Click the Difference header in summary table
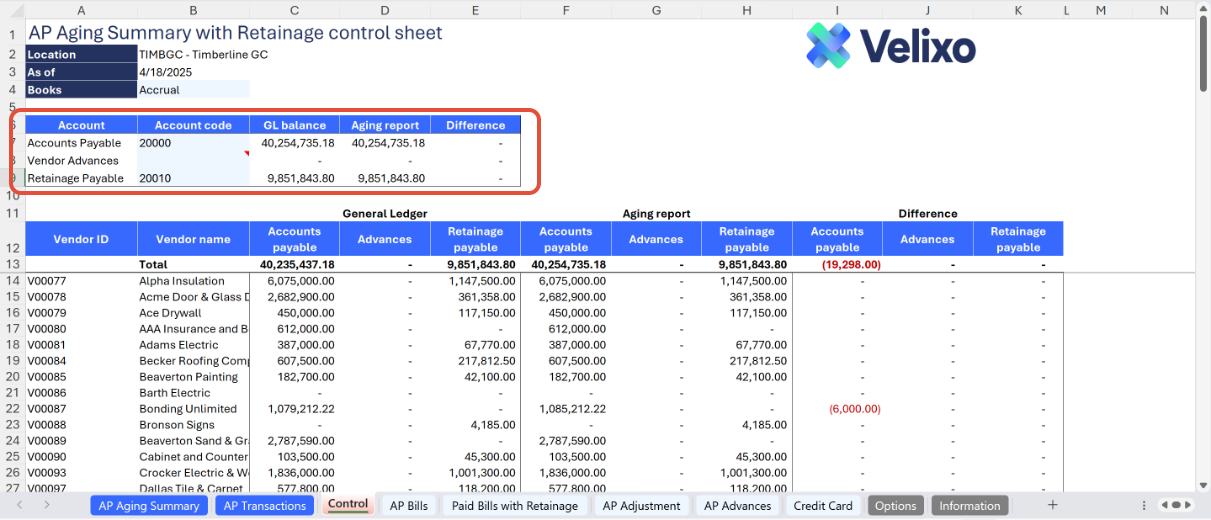 click(x=475, y=125)
